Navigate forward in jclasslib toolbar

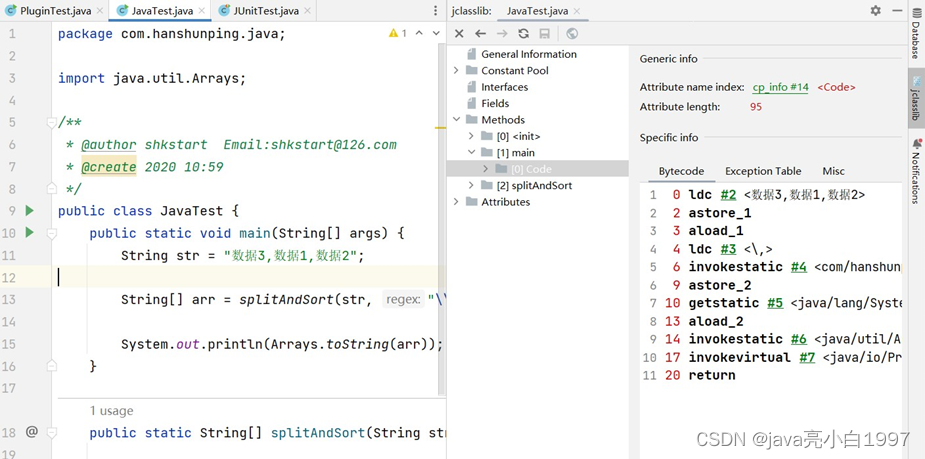click(x=501, y=34)
